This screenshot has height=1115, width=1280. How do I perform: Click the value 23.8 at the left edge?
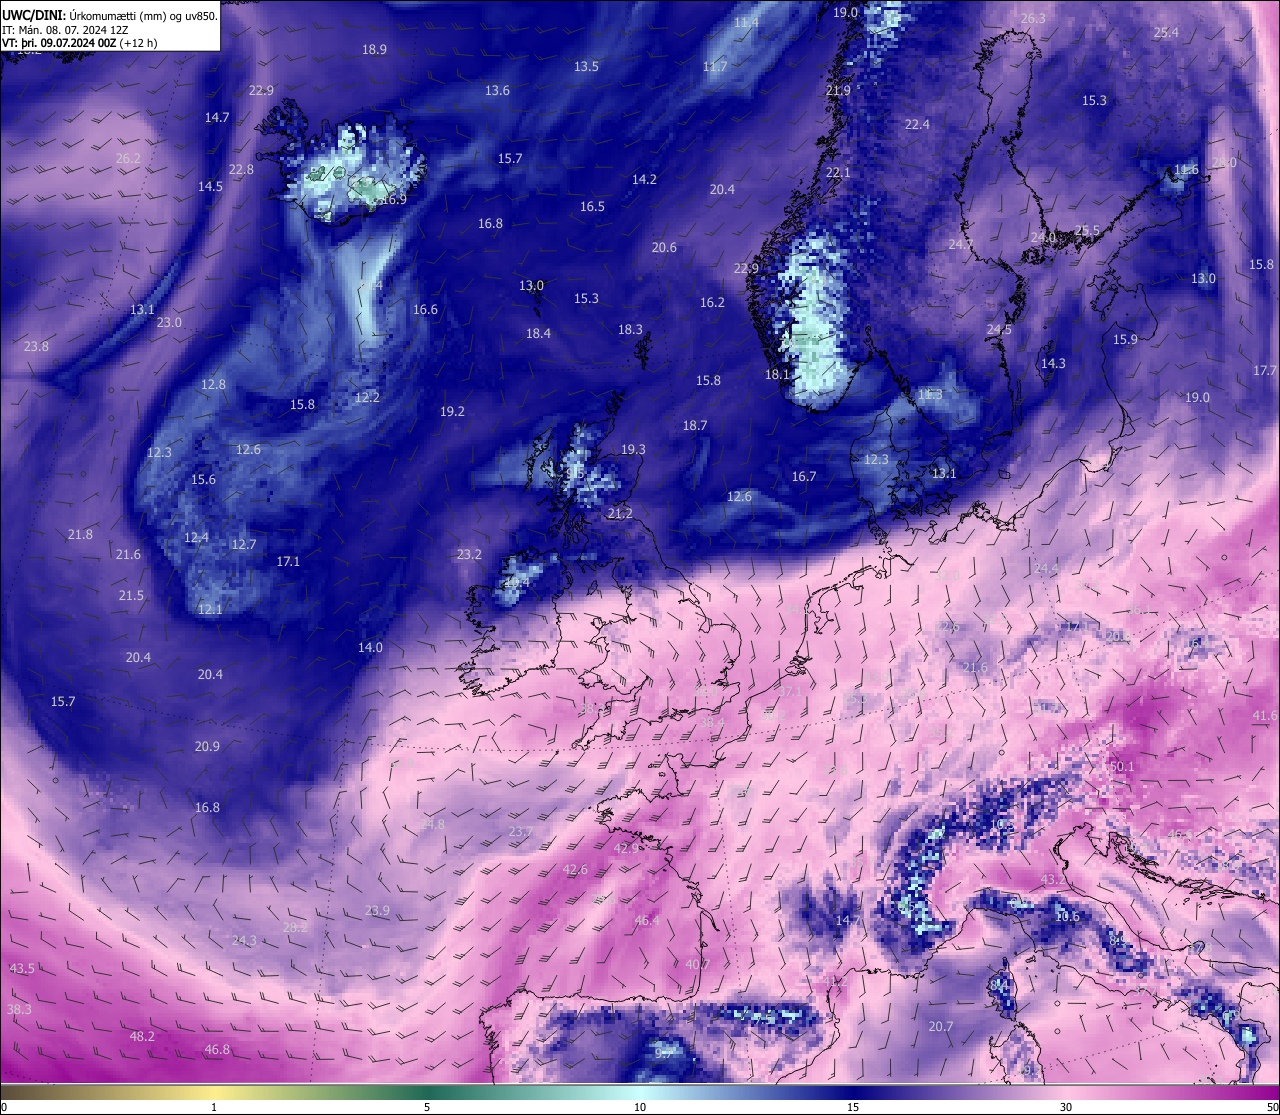point(36,346)
